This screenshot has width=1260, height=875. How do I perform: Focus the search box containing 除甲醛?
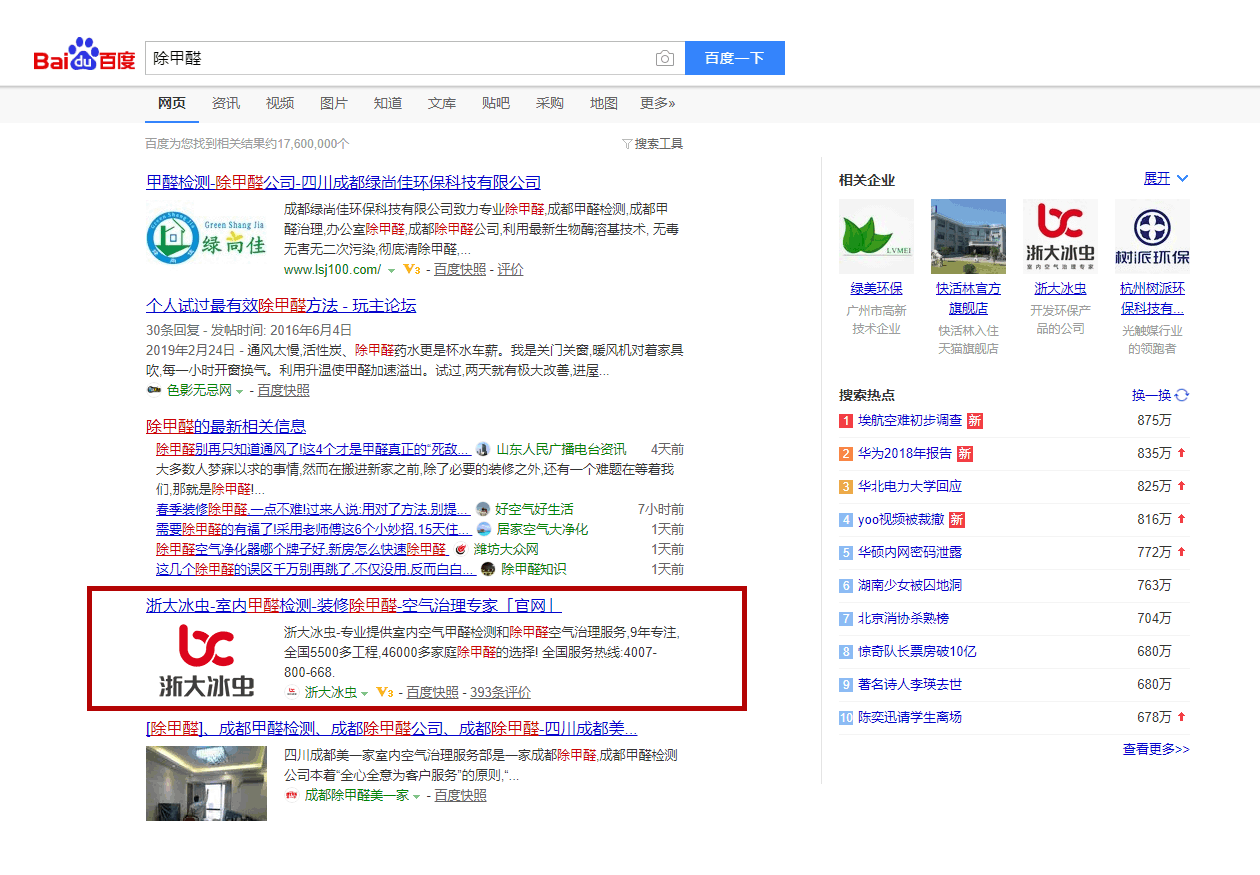pyautogui.click(x=400, y=58)
